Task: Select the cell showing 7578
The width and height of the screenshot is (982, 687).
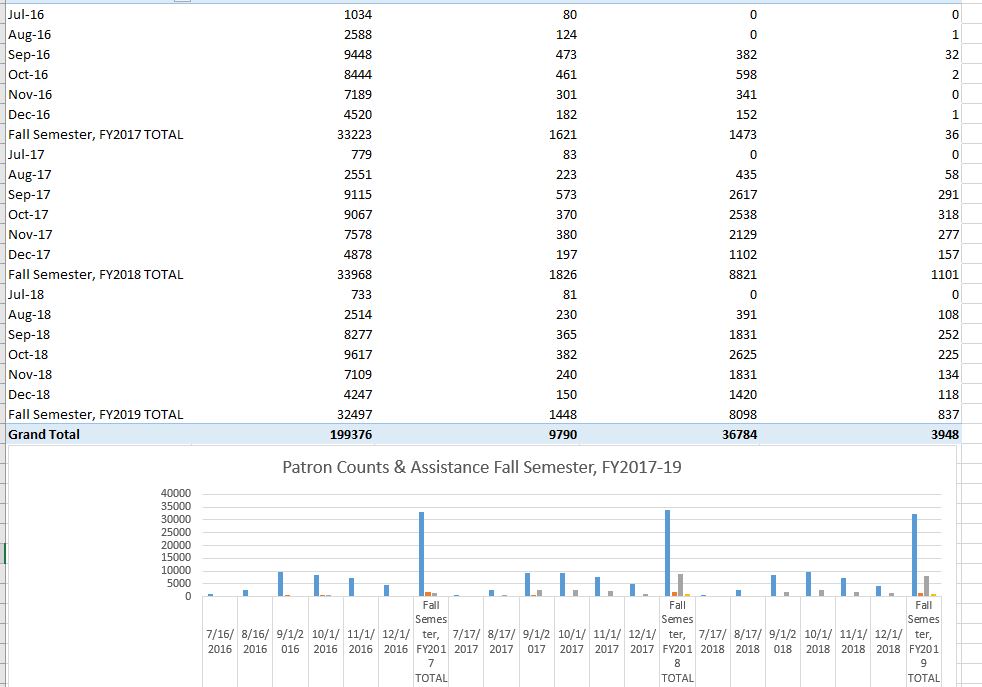Action: point(358,235)
